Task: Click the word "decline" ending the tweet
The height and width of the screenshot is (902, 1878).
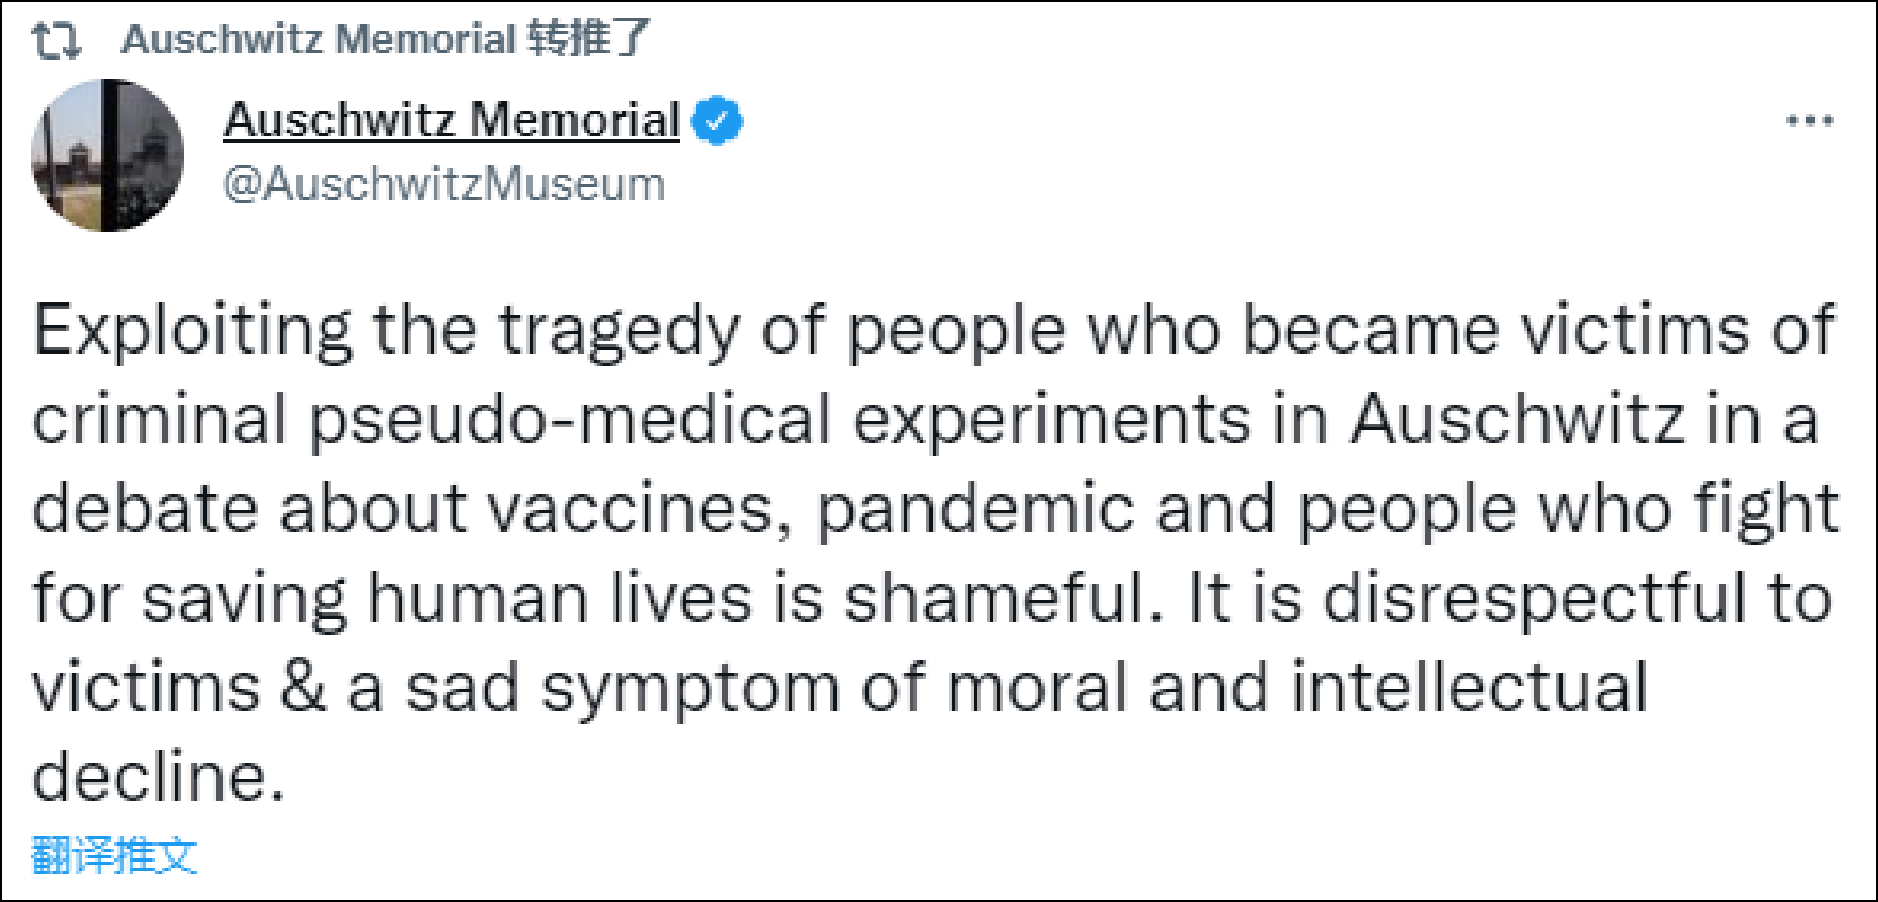Action: (150, 777)
